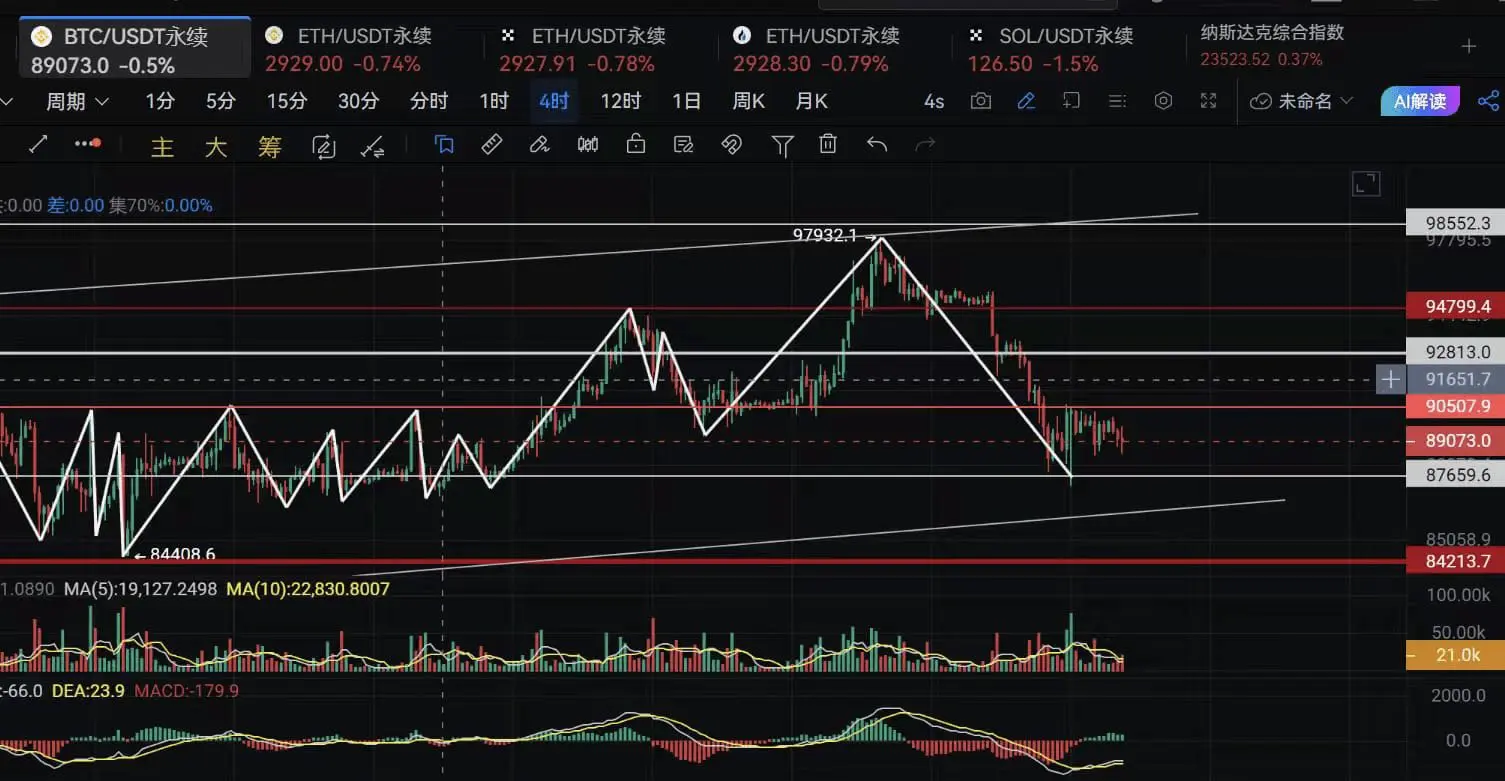The height and width of the screenshot is (781, 1505).
Task: Expand the chevron left of 周期
Action: tap(7, 101)
